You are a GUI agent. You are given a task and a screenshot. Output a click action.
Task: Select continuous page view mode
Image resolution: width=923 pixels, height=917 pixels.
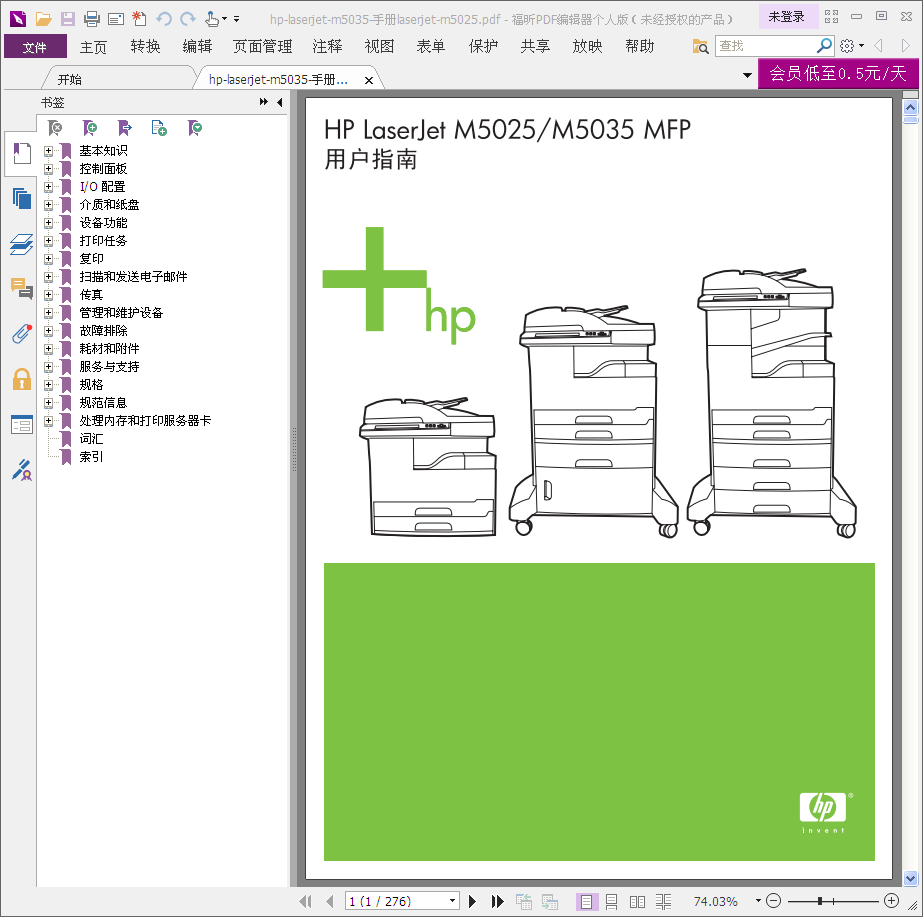point(612,901)
